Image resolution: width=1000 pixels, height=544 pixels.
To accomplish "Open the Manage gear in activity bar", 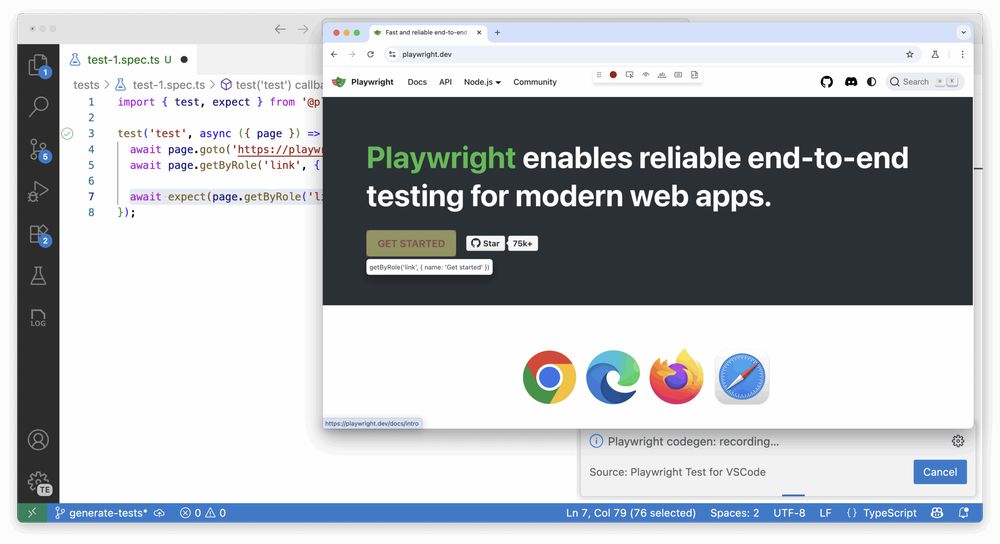I will pyautogui.click(x=38, y=482).
